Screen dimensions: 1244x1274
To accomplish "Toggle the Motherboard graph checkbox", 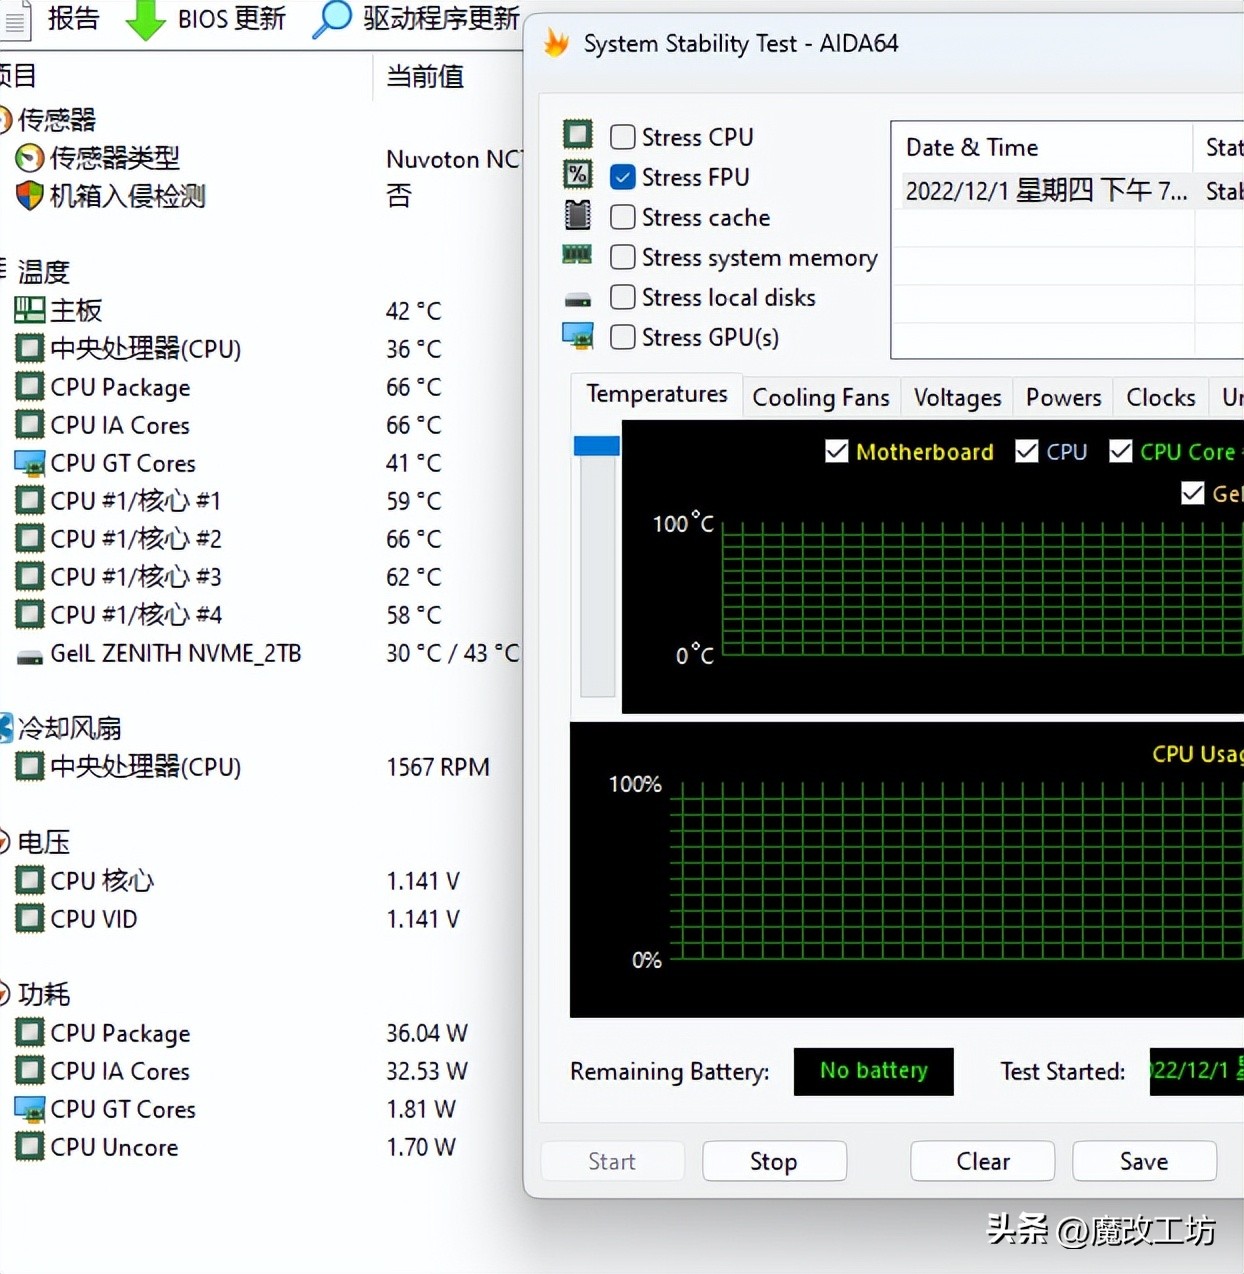I will tap(837, 452).
